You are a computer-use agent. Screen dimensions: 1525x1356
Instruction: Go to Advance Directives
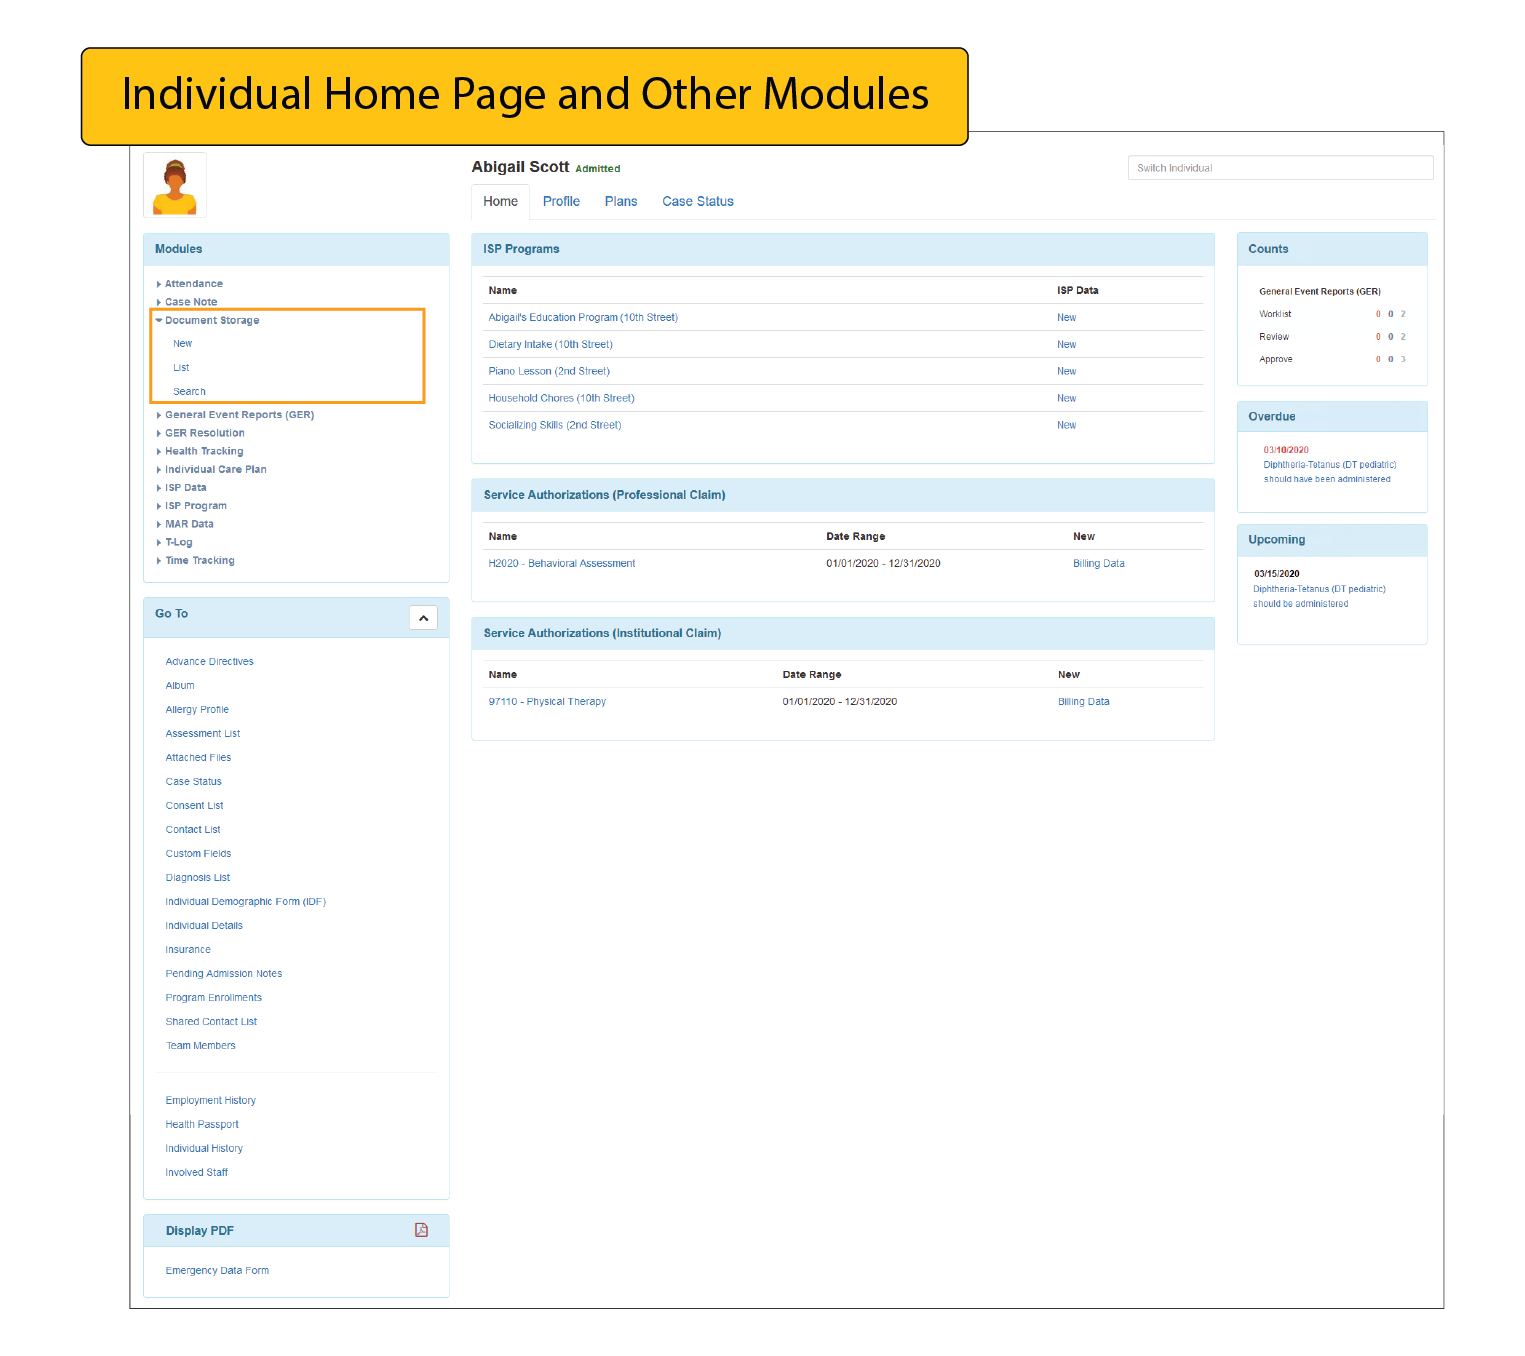tap(209, 662)
